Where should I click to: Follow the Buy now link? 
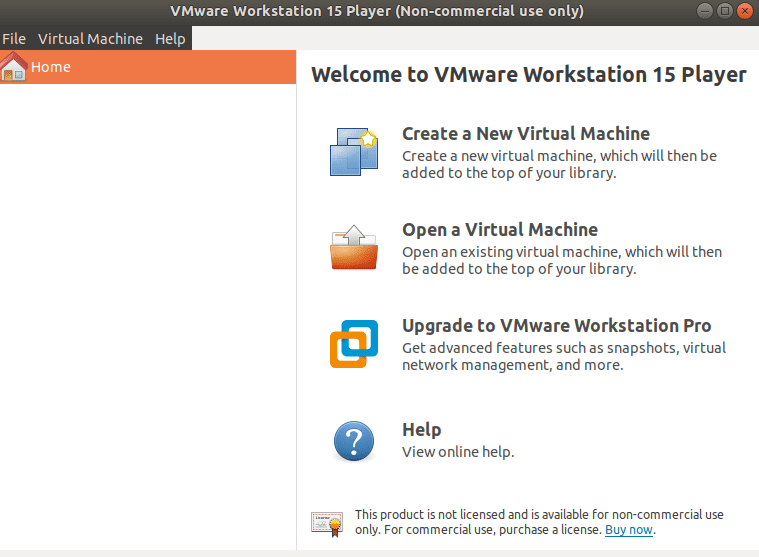click(x=629, y=530)
